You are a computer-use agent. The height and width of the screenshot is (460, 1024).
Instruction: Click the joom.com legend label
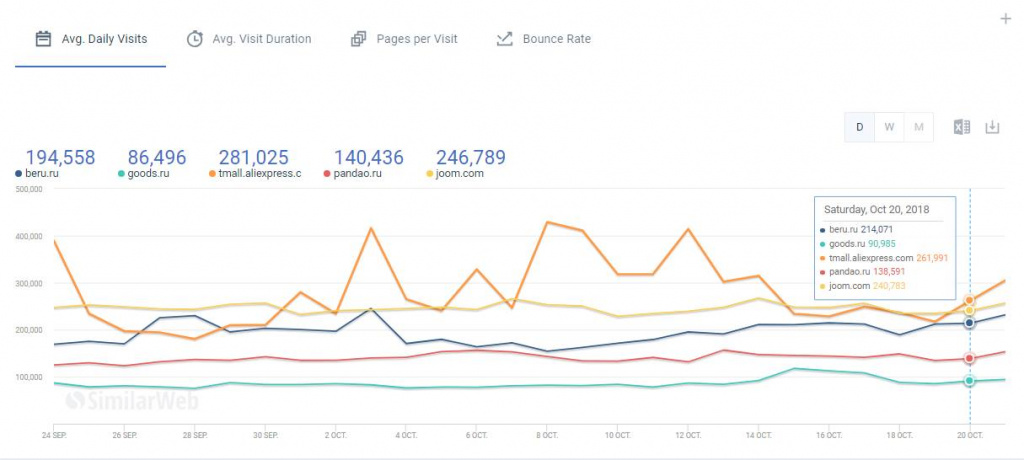(x=459, y=174)
